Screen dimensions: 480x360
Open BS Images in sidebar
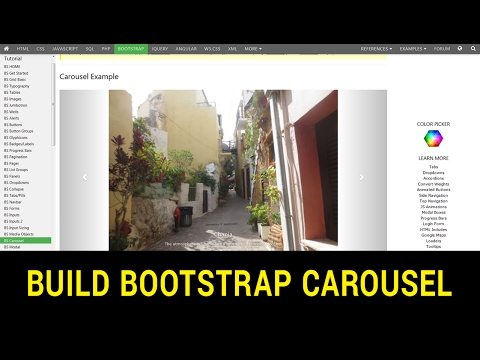pos(13,99)
